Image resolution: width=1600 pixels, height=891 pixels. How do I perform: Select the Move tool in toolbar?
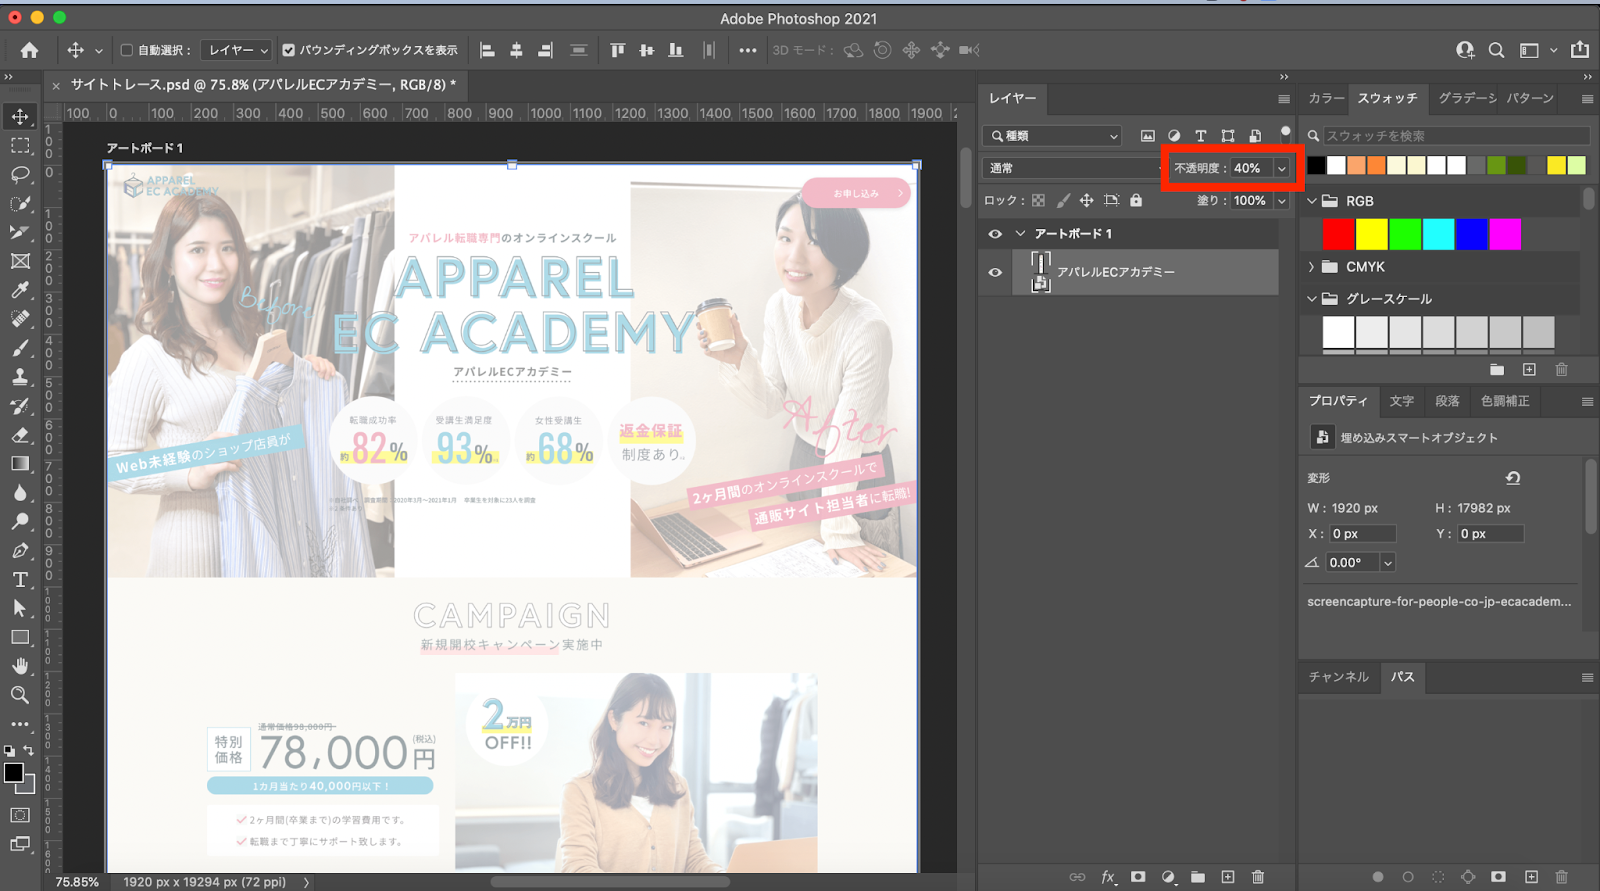click(20, 117)
